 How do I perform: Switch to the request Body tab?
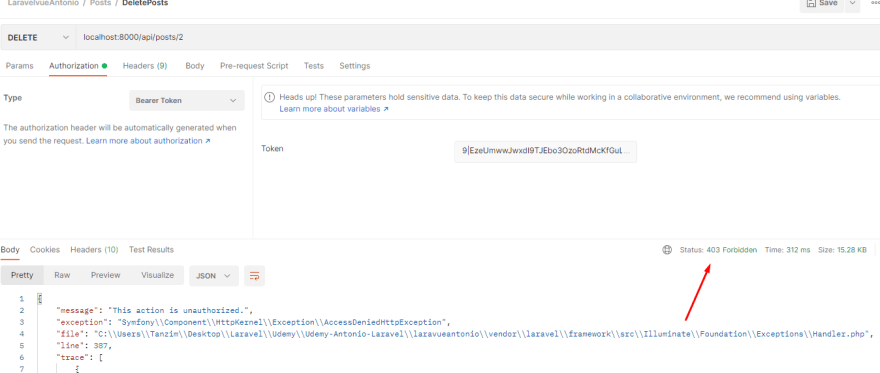[x=195, y=66]
